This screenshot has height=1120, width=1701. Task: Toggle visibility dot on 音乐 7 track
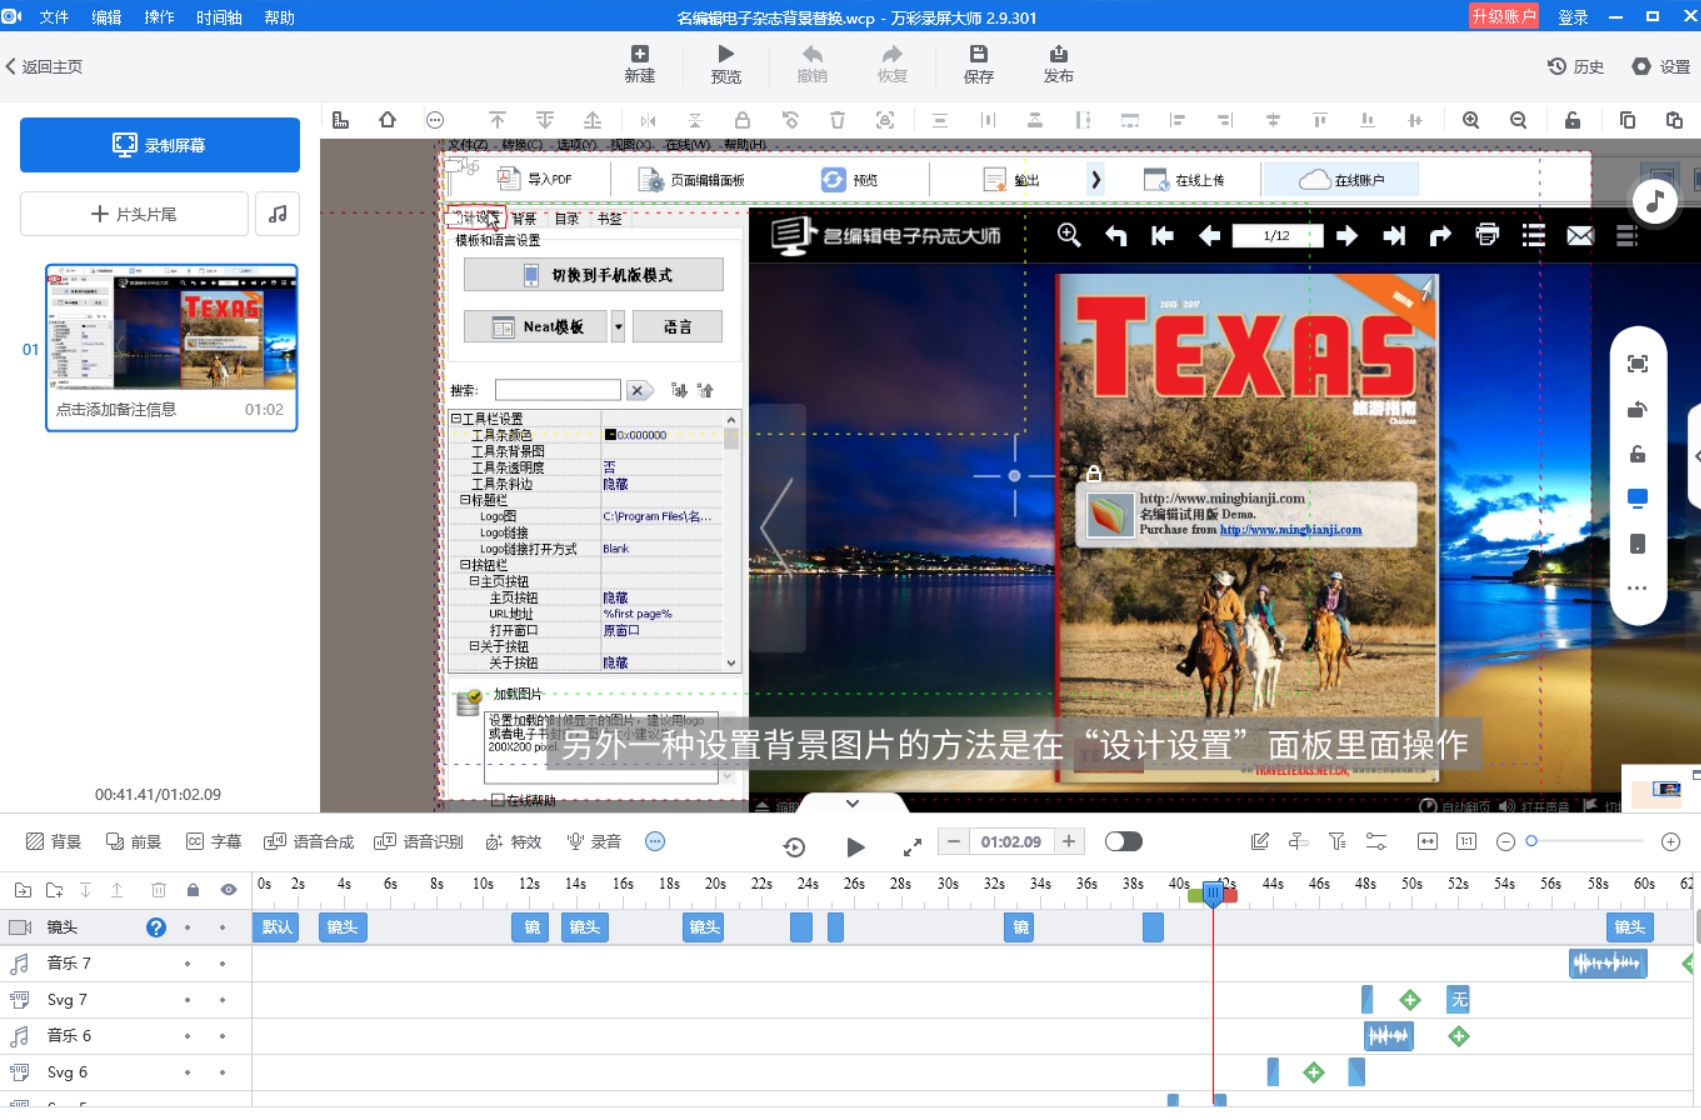tap(222, 964)
